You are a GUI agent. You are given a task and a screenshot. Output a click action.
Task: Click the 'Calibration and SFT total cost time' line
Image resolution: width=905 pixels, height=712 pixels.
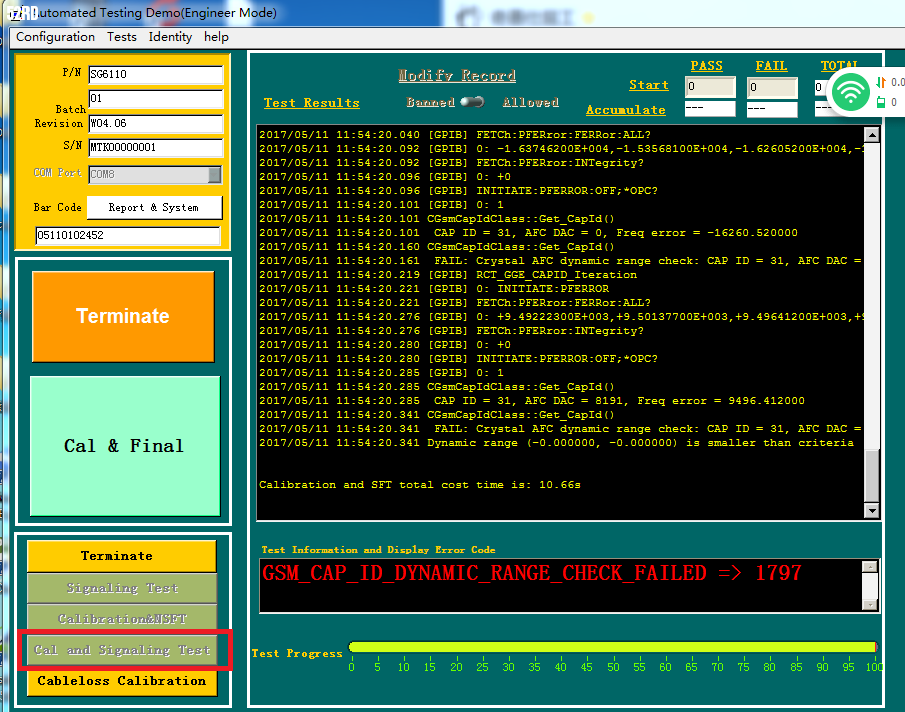(x=420, y=485)
